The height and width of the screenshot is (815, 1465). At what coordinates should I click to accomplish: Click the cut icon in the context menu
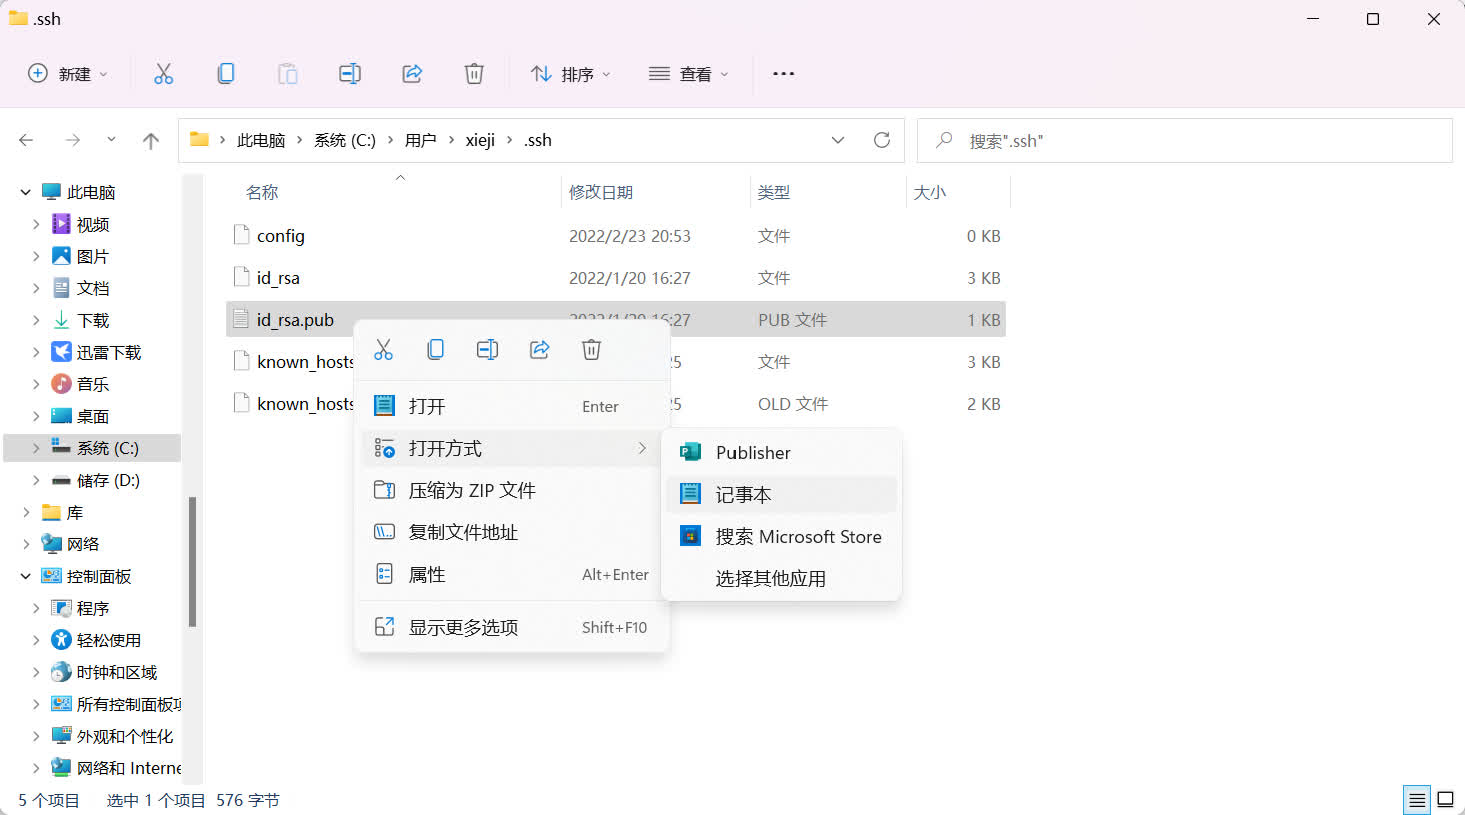click(384, 350)
